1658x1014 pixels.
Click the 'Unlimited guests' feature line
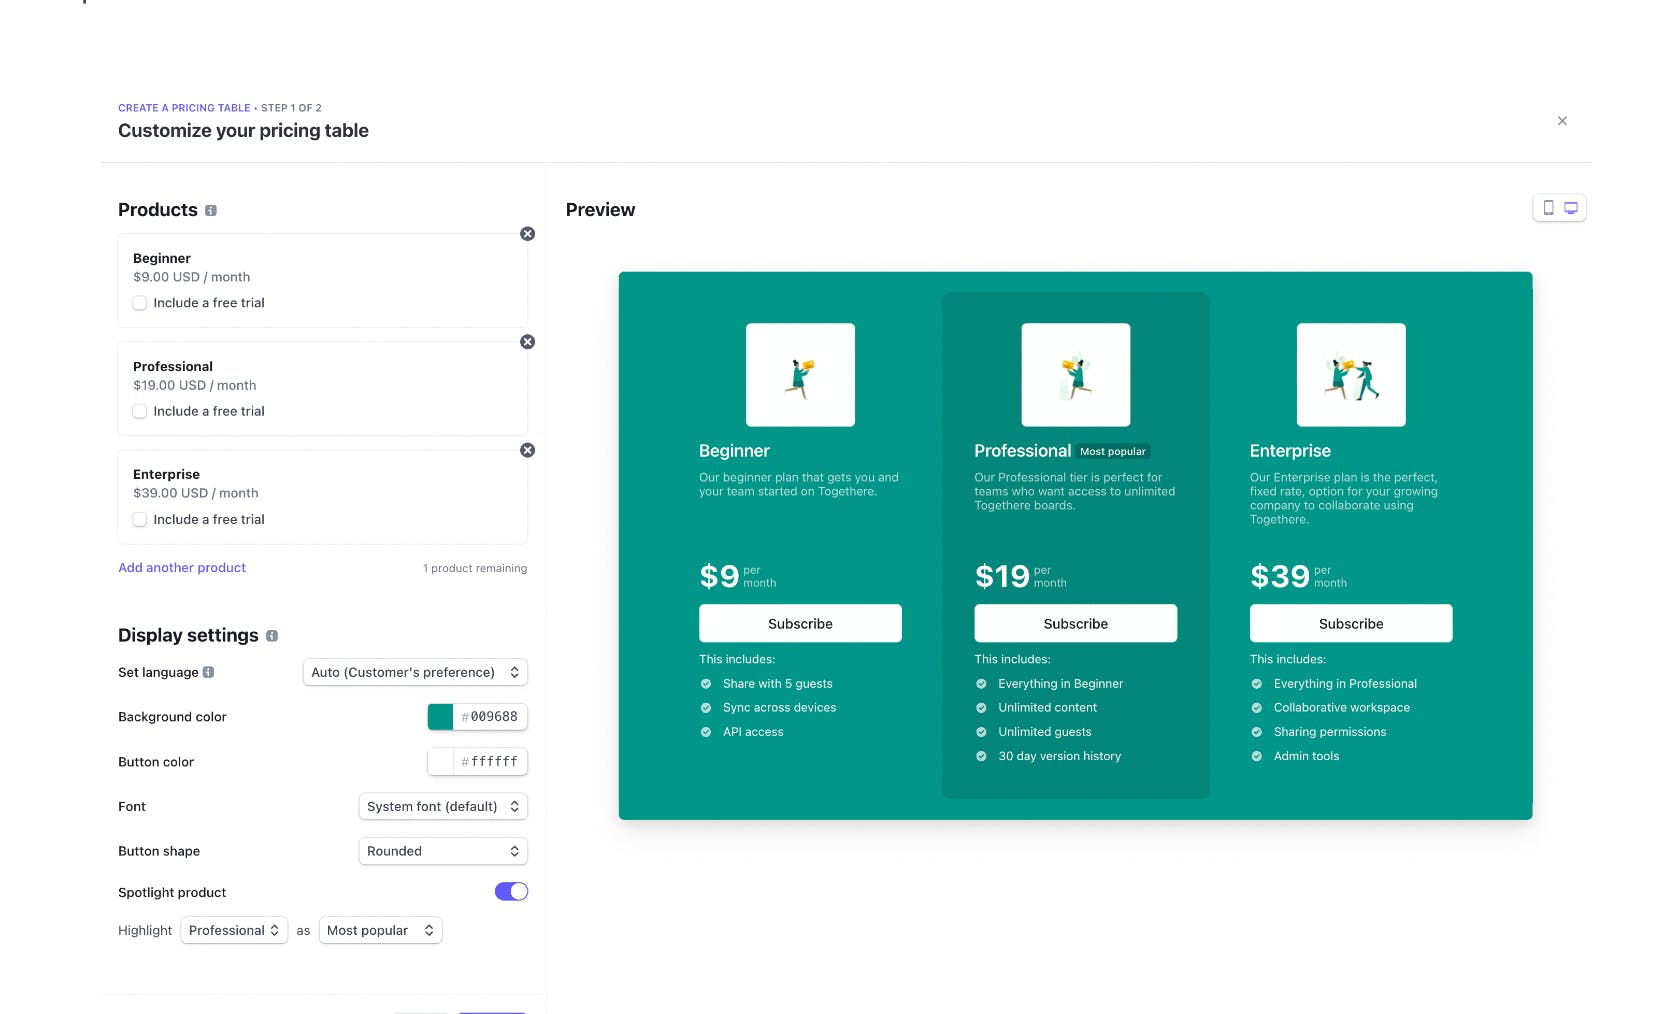(x=1044, y=732)
